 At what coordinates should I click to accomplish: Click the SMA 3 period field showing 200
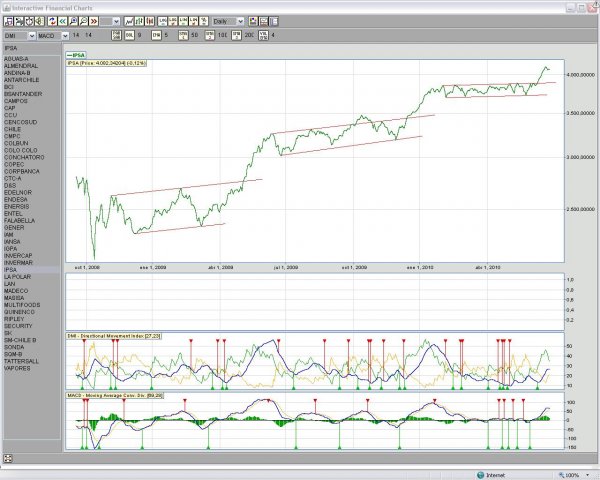pyautogui.click(x=249, y=35)
